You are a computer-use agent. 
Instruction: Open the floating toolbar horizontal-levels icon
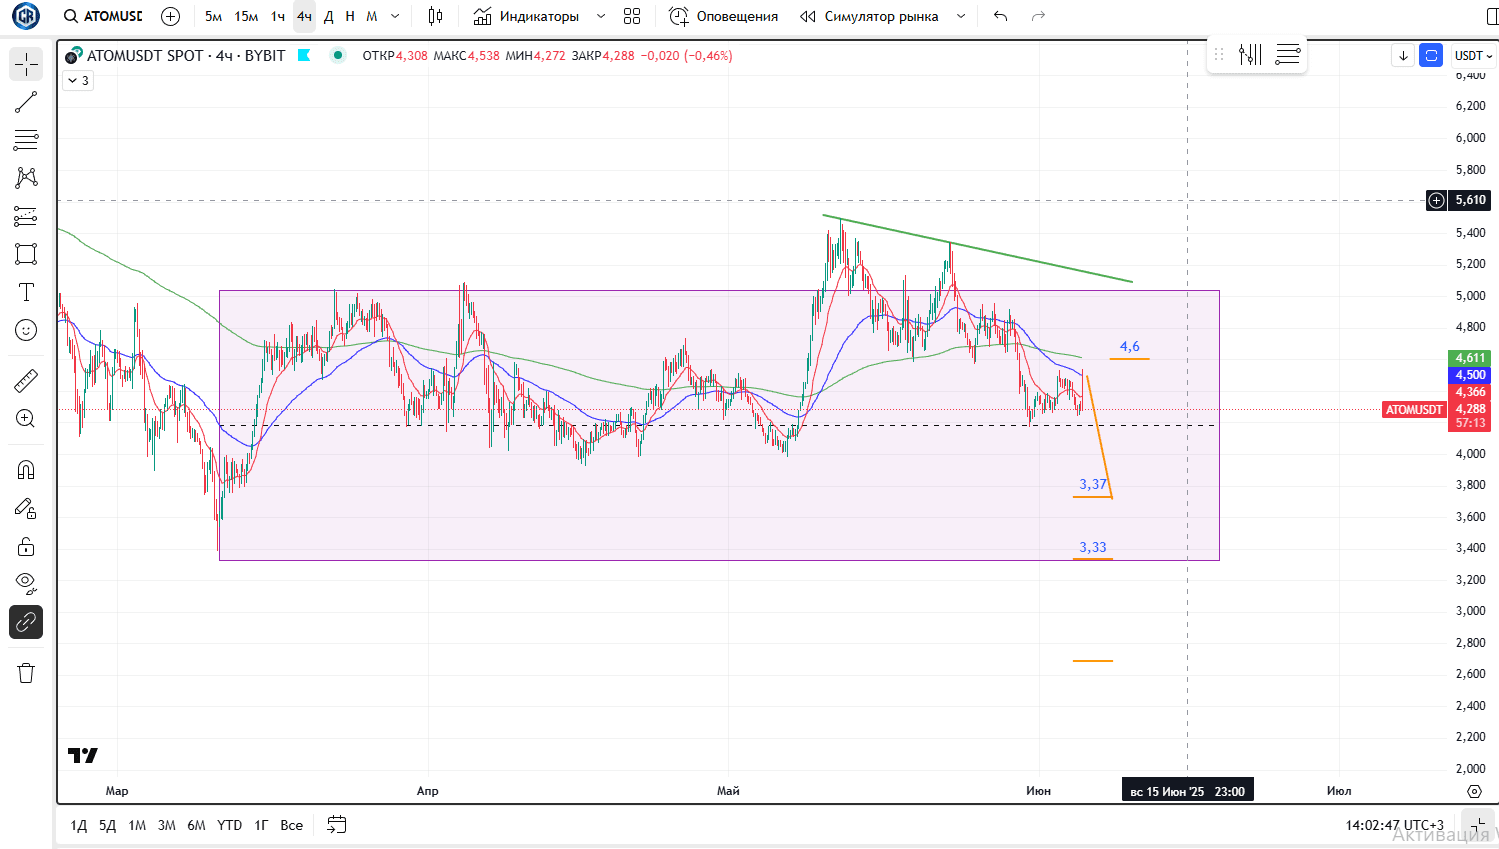coord(1288,55)
